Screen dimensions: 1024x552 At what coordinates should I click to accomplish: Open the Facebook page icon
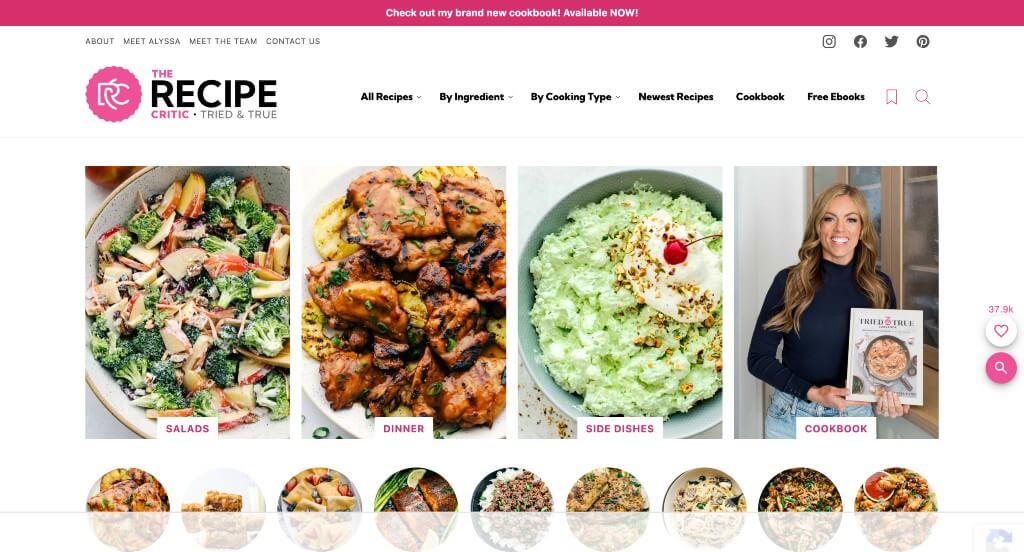coord(860,42)
